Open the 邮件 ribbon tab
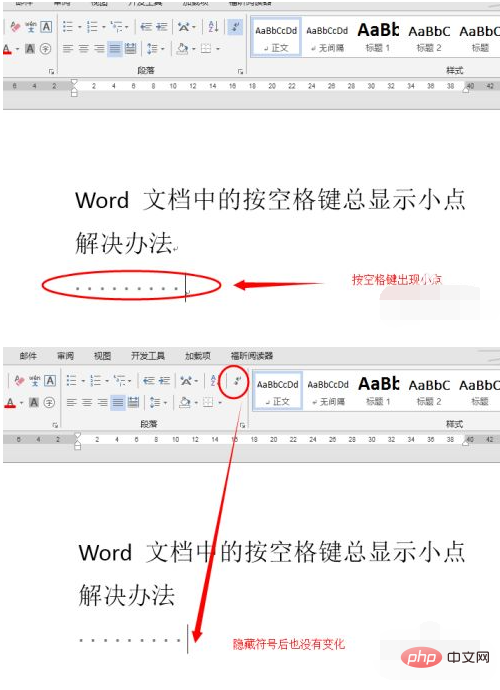 point(28,356)
